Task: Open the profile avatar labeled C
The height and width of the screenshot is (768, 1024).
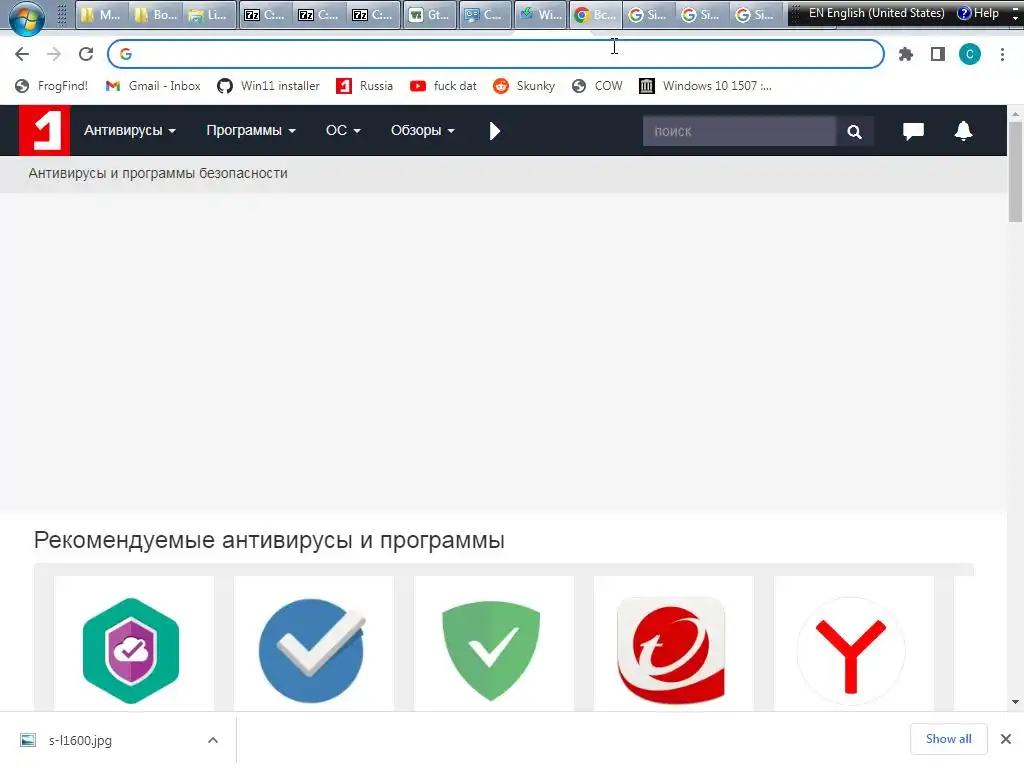Action: coord(970,54)
